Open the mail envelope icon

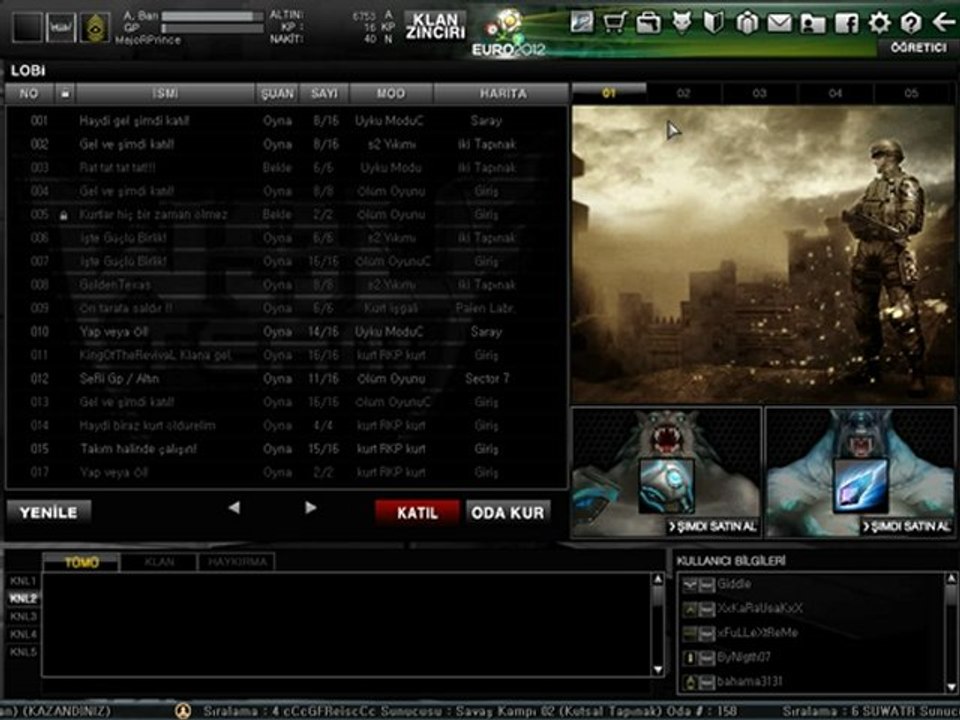point(779,23)
